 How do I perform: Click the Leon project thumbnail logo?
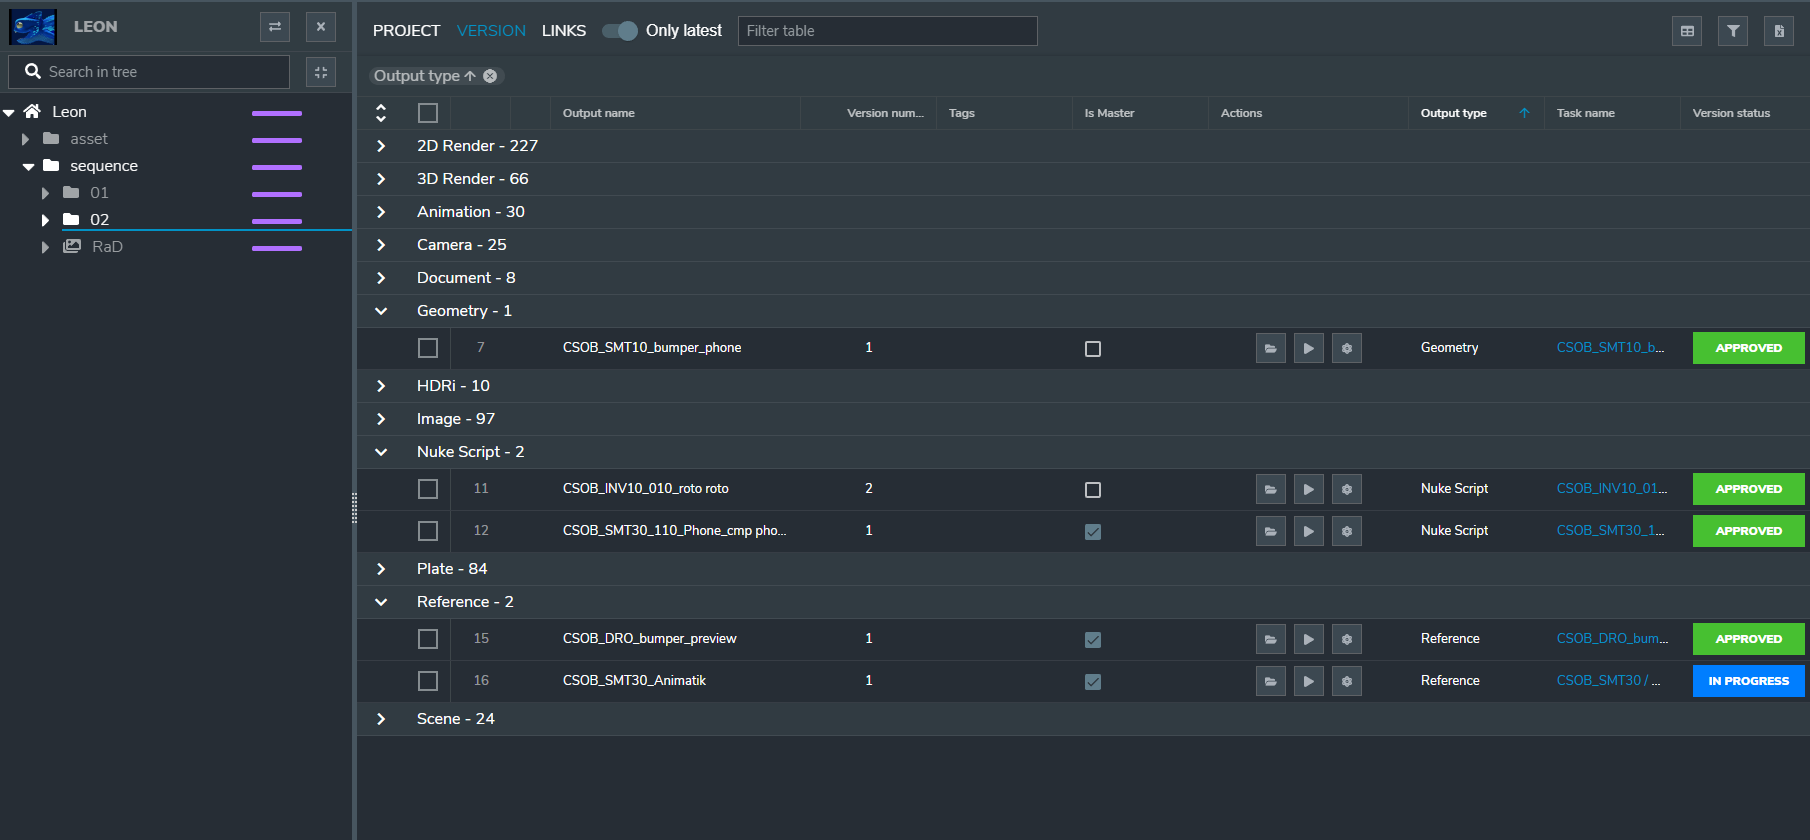33,27
